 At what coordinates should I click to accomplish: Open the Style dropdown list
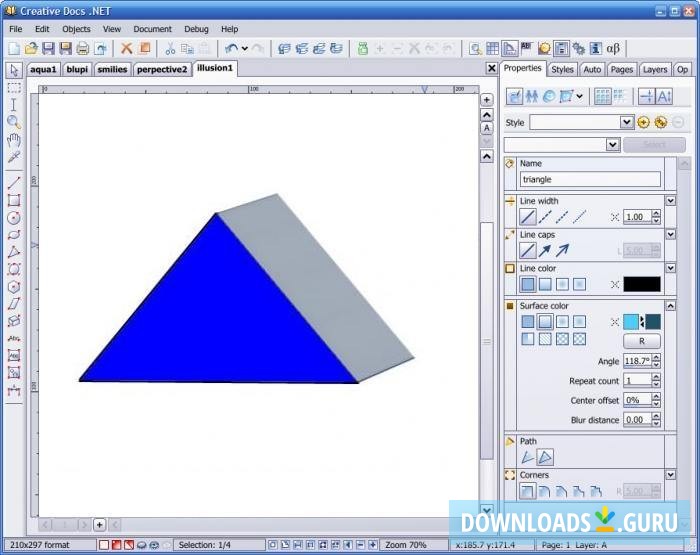[626, 122]
